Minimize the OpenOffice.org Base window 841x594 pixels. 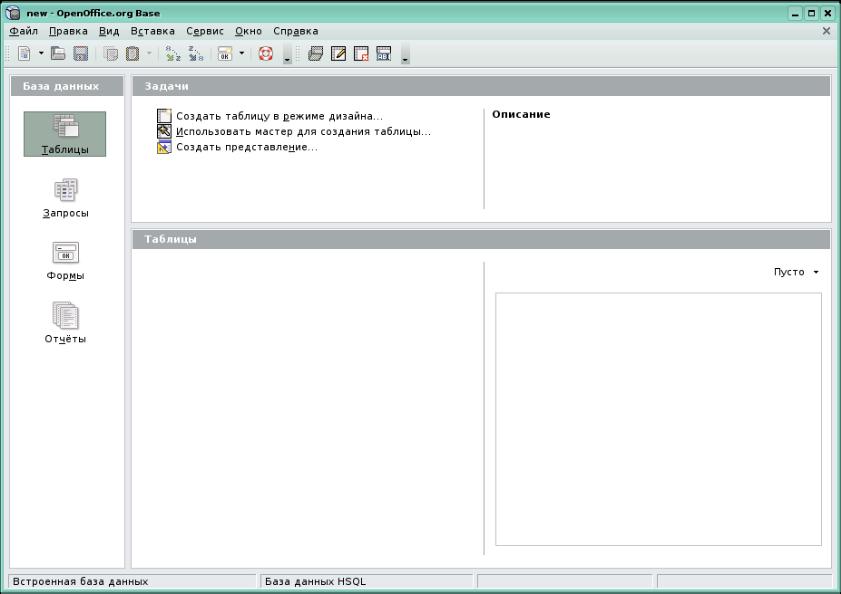tap(795, 13)
